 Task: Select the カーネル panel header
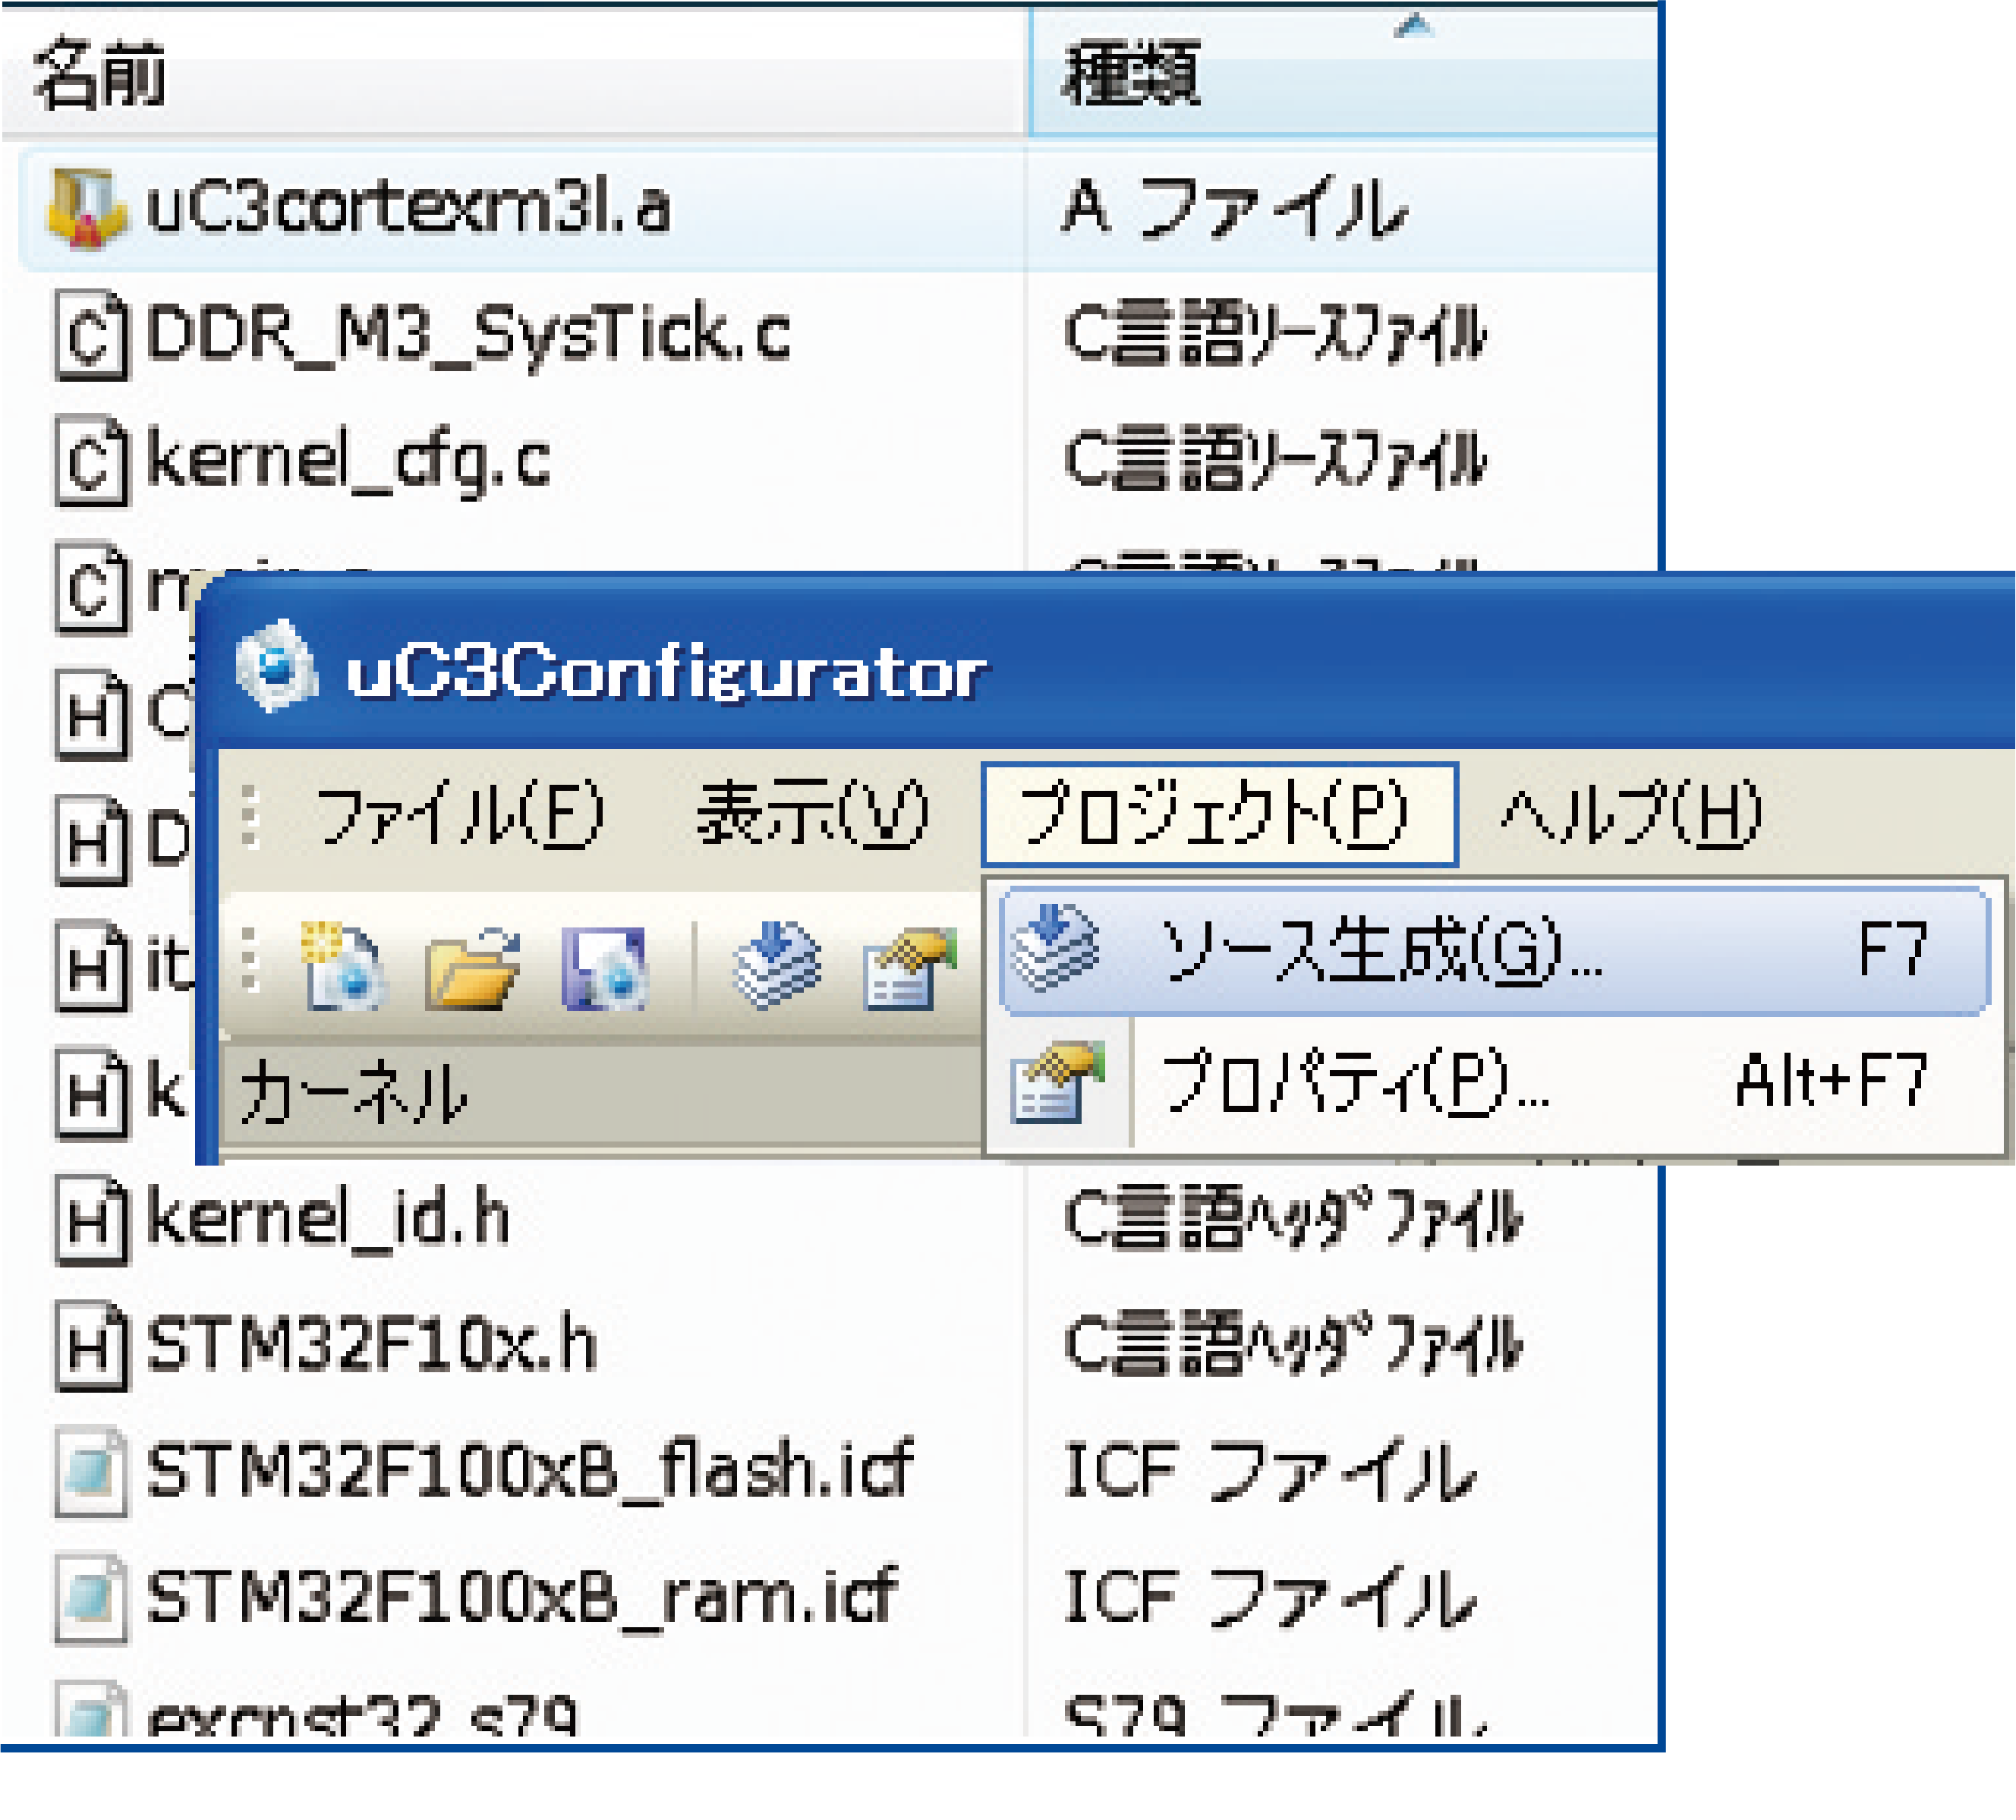pos(600,1094)
